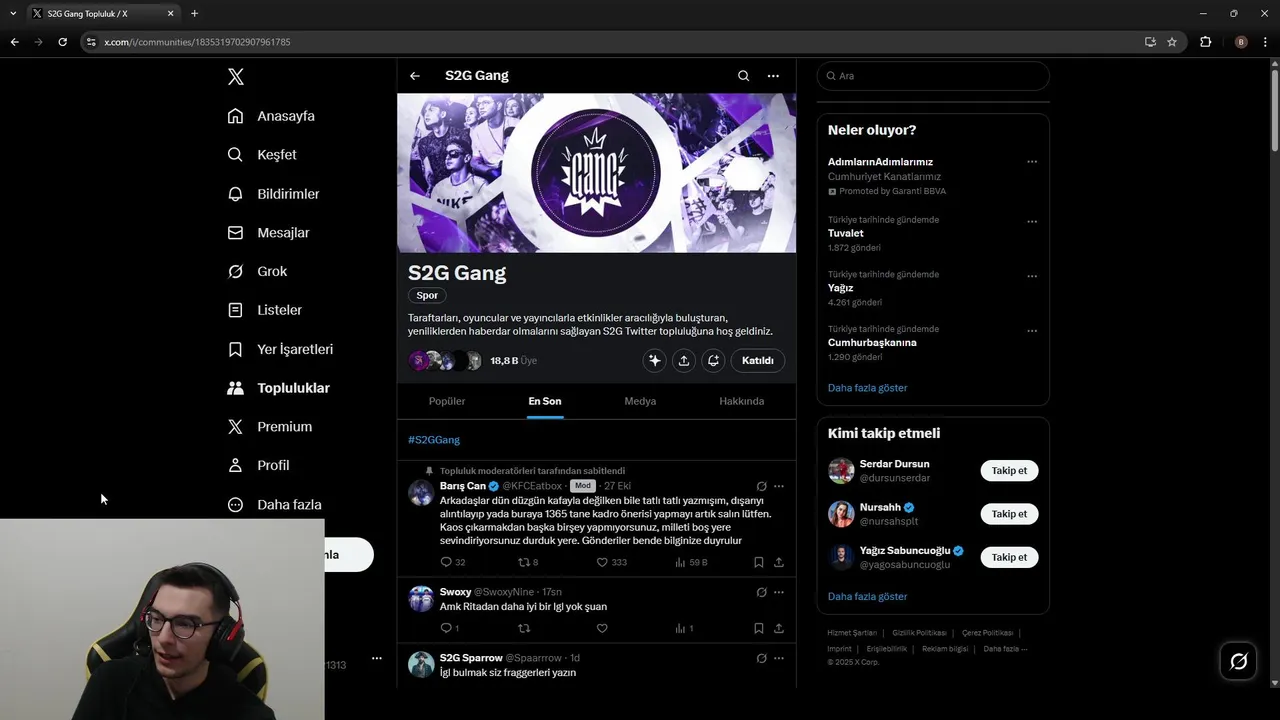Search within S2G Gang community
Image resolution: width=1280 pixels, height=720 pixels.
(743, 76)
